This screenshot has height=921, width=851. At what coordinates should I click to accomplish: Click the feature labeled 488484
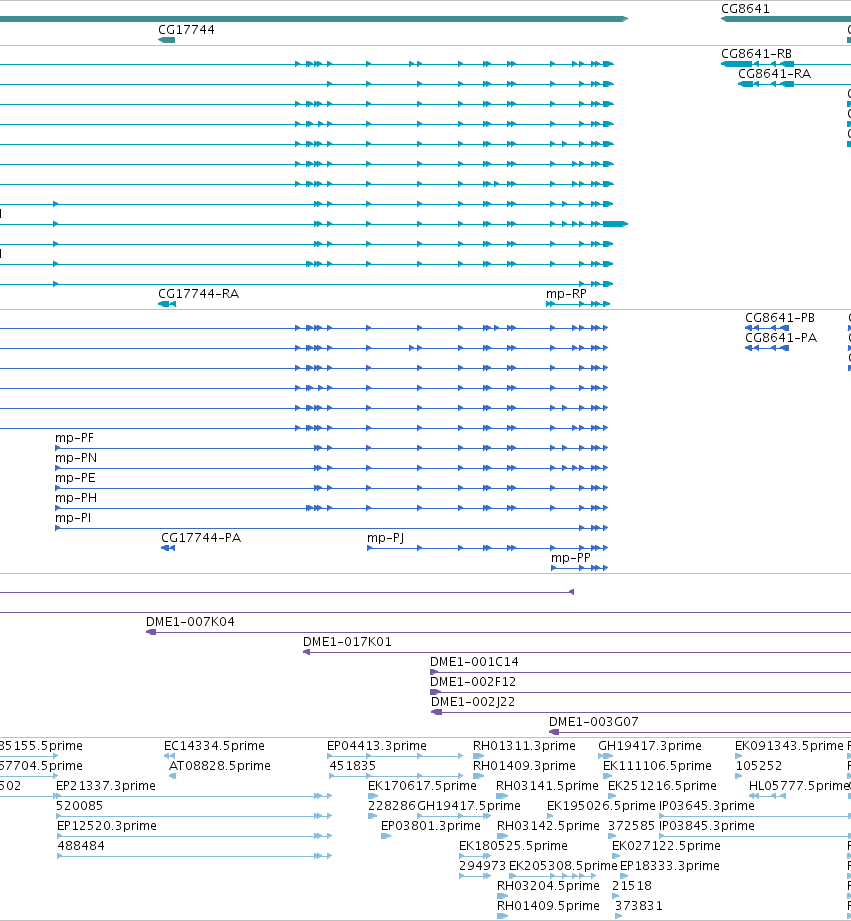(81, 846)
